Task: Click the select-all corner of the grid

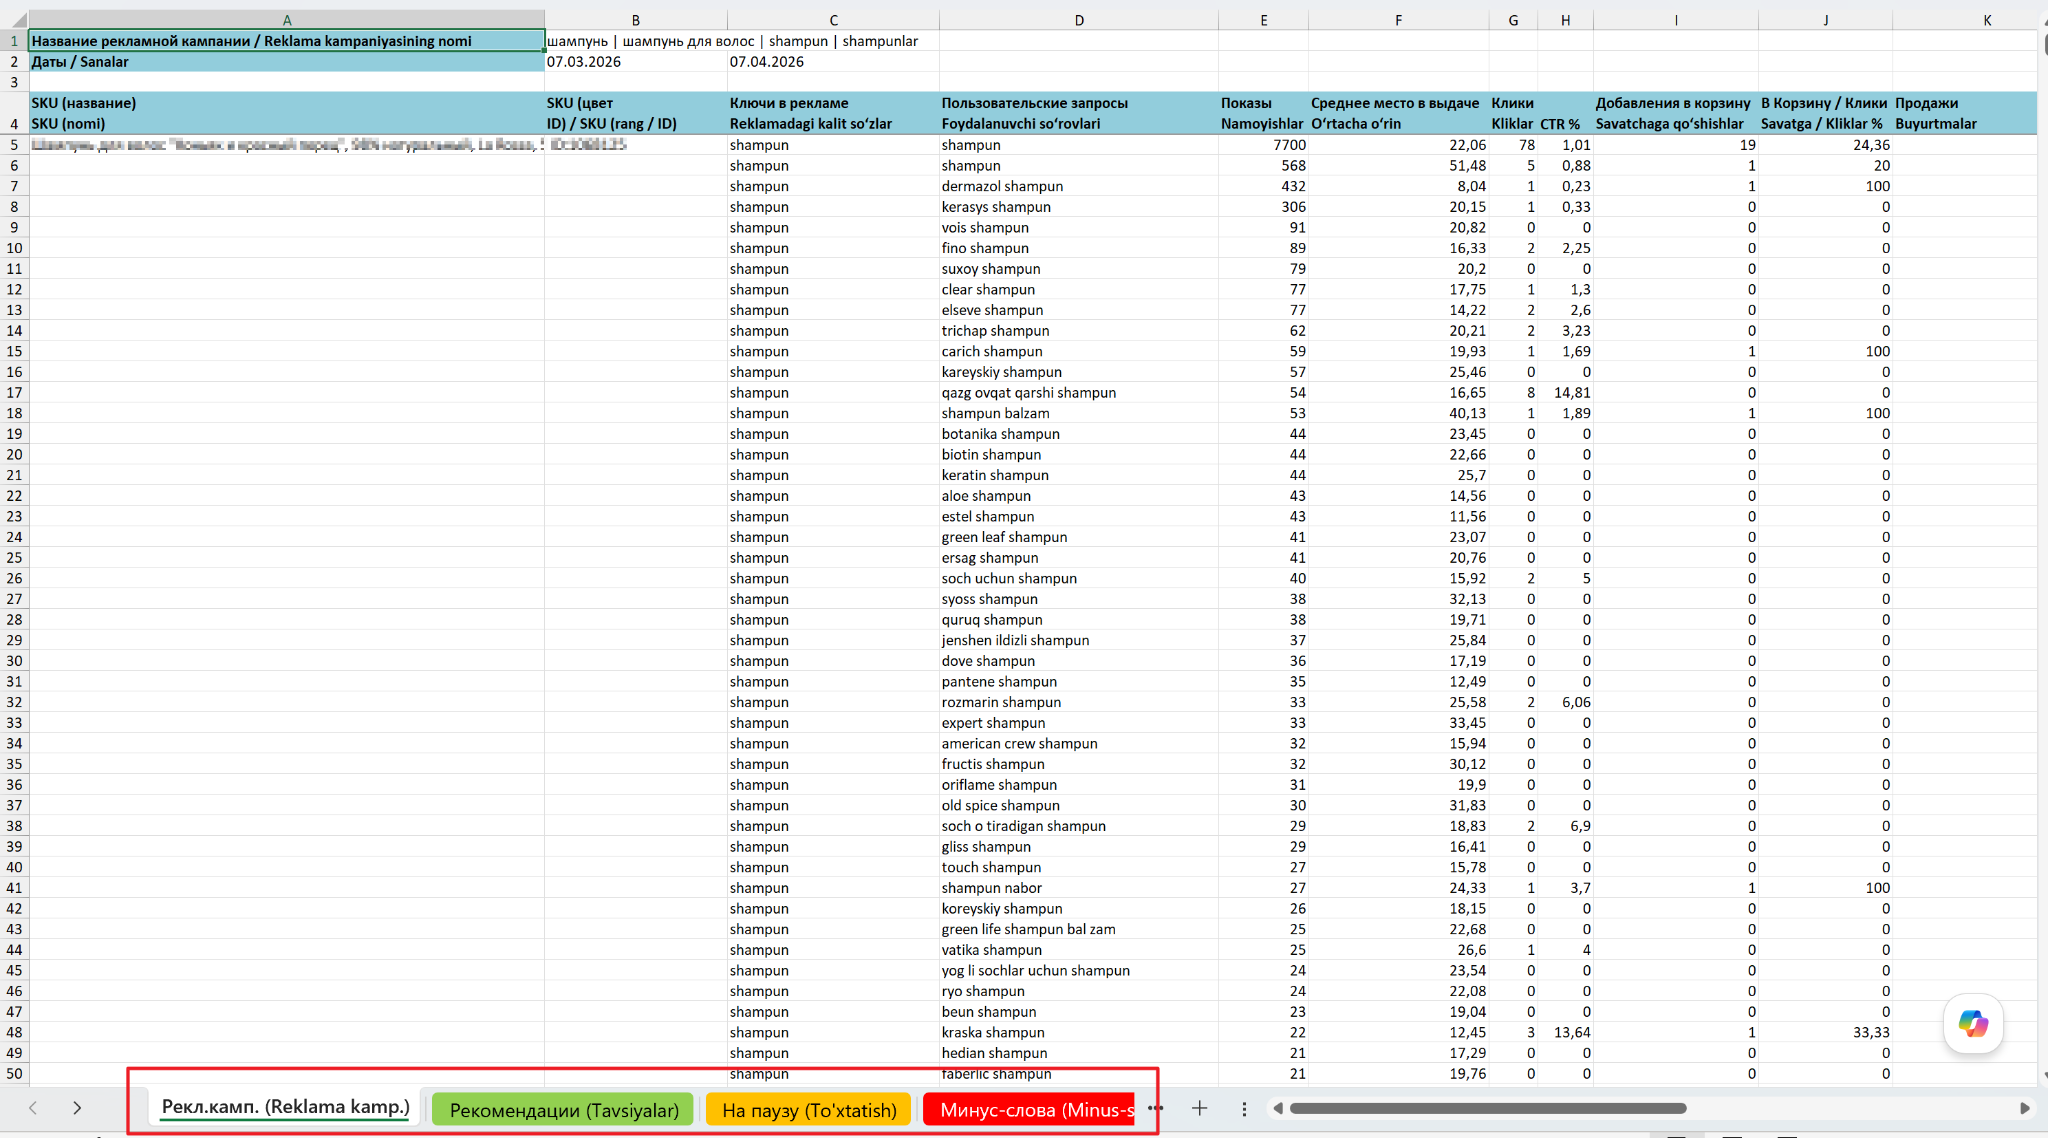Action: (14, 20)
